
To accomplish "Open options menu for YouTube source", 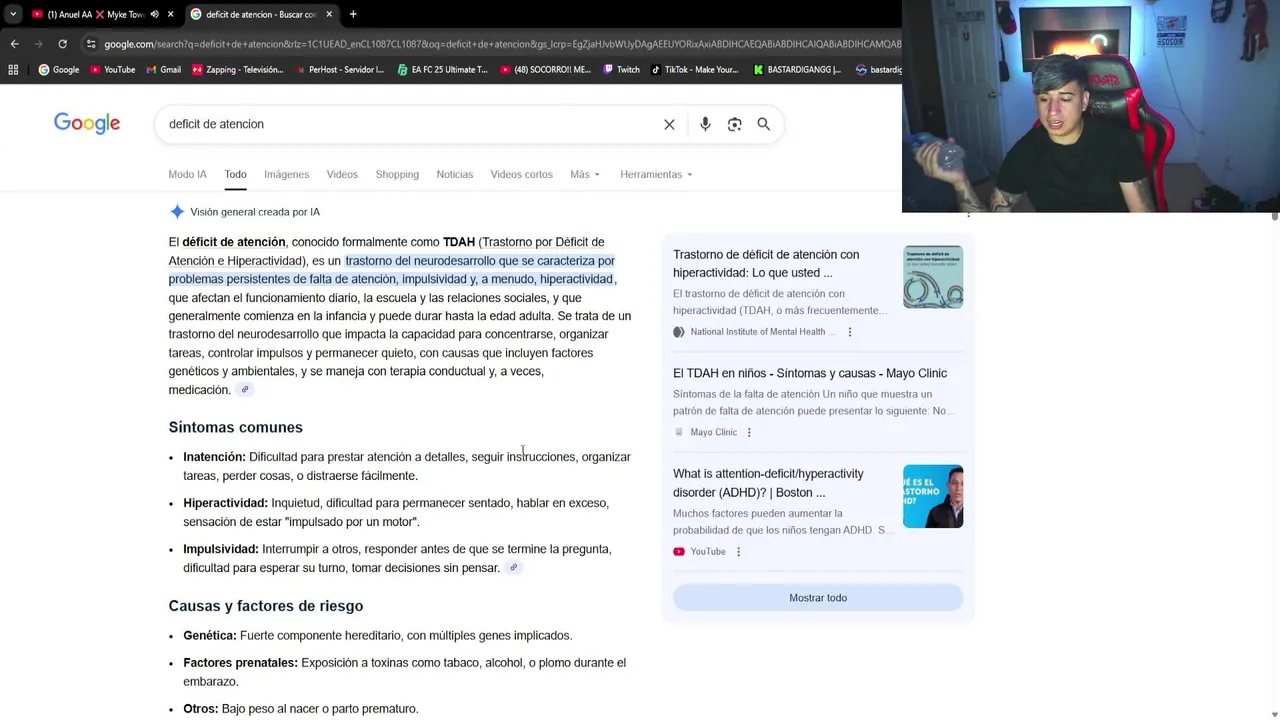I will (x=738, y=552).
